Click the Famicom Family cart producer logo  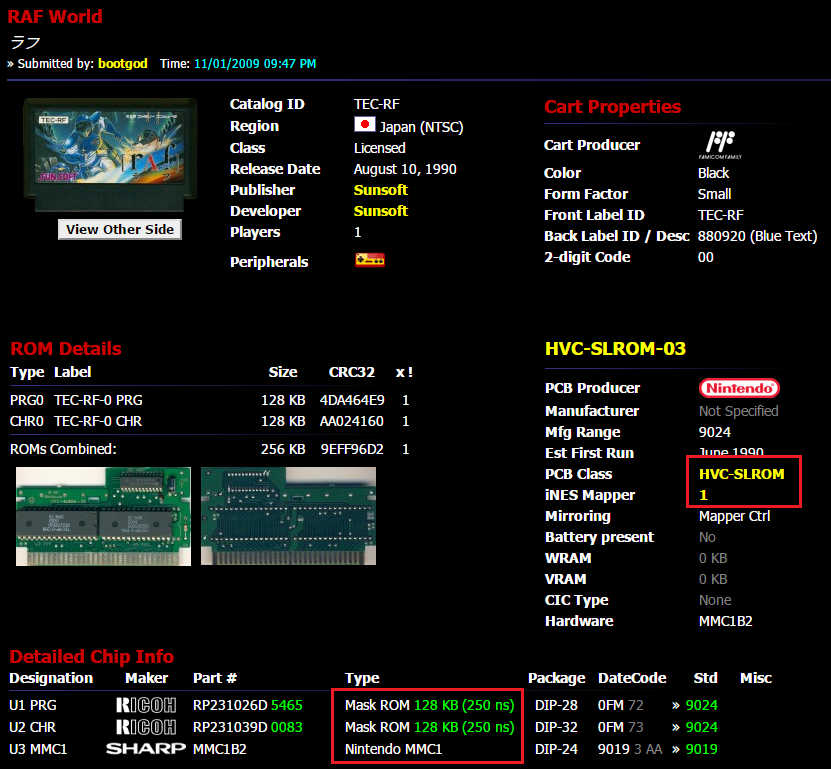pyautogui.click(x=720, y=145)
